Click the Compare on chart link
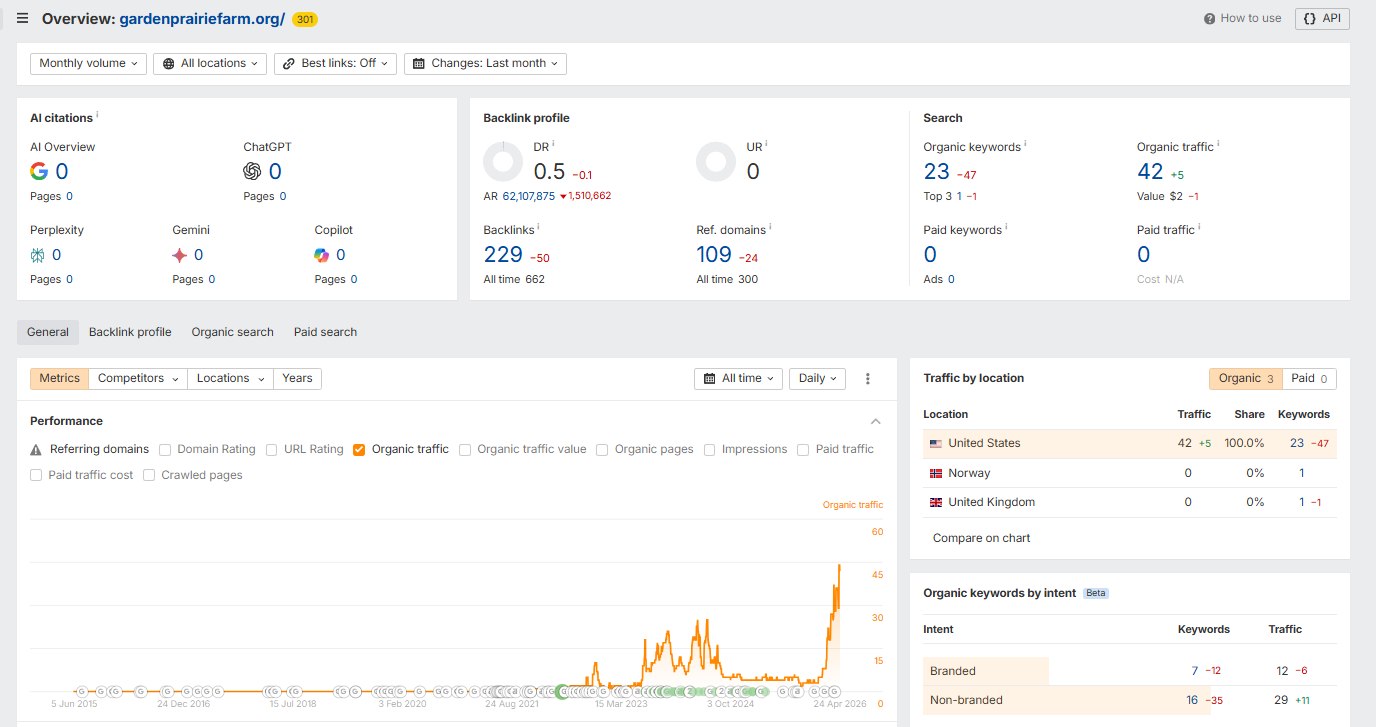Image resolution: width=1376 pixels, height=727 pixels. coord(981,538)
